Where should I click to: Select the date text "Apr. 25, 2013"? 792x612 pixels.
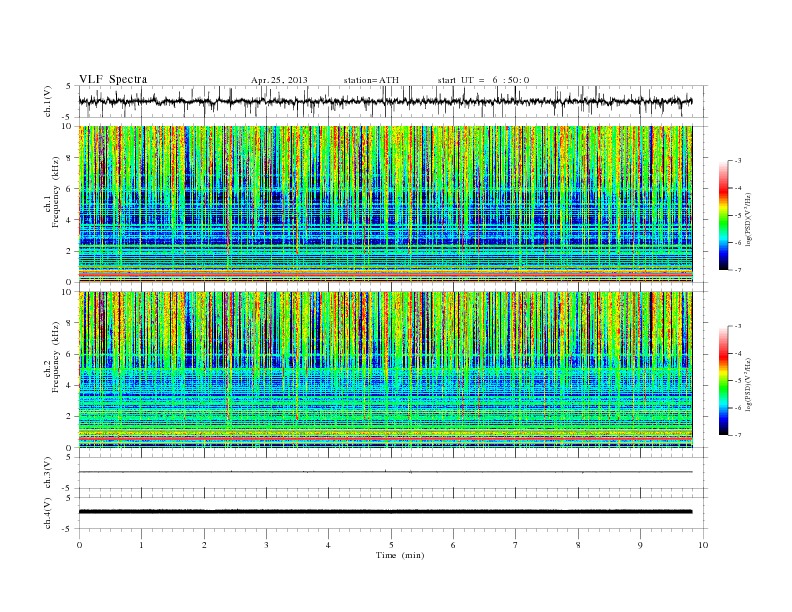279,80
